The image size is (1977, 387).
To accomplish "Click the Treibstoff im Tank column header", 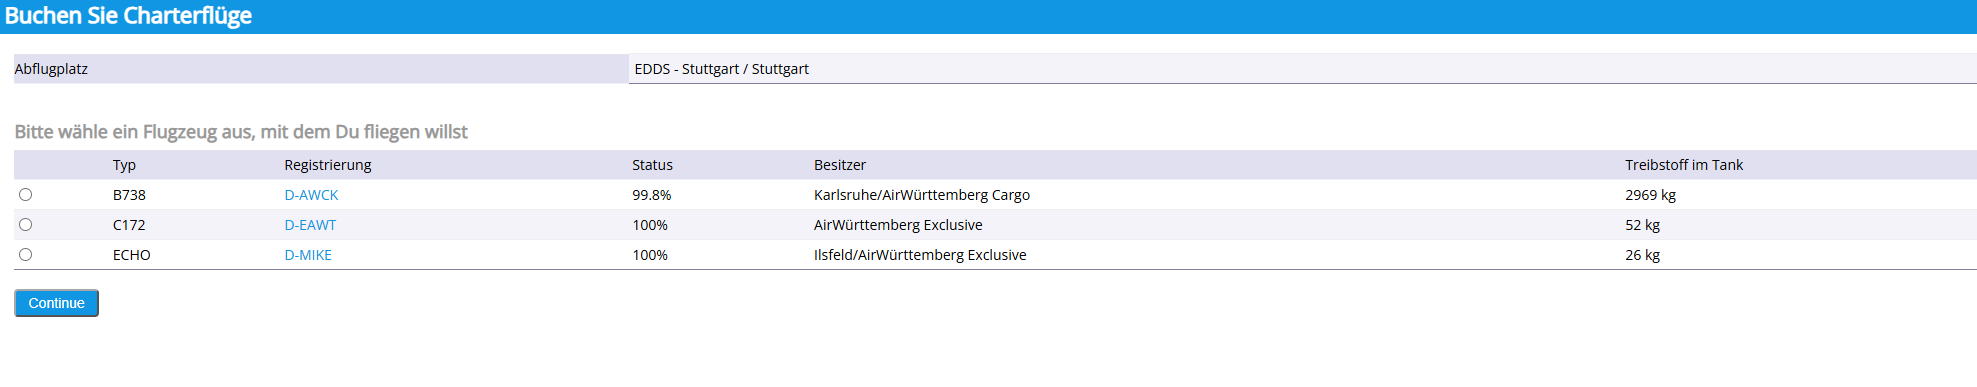I will [1684, 165].
